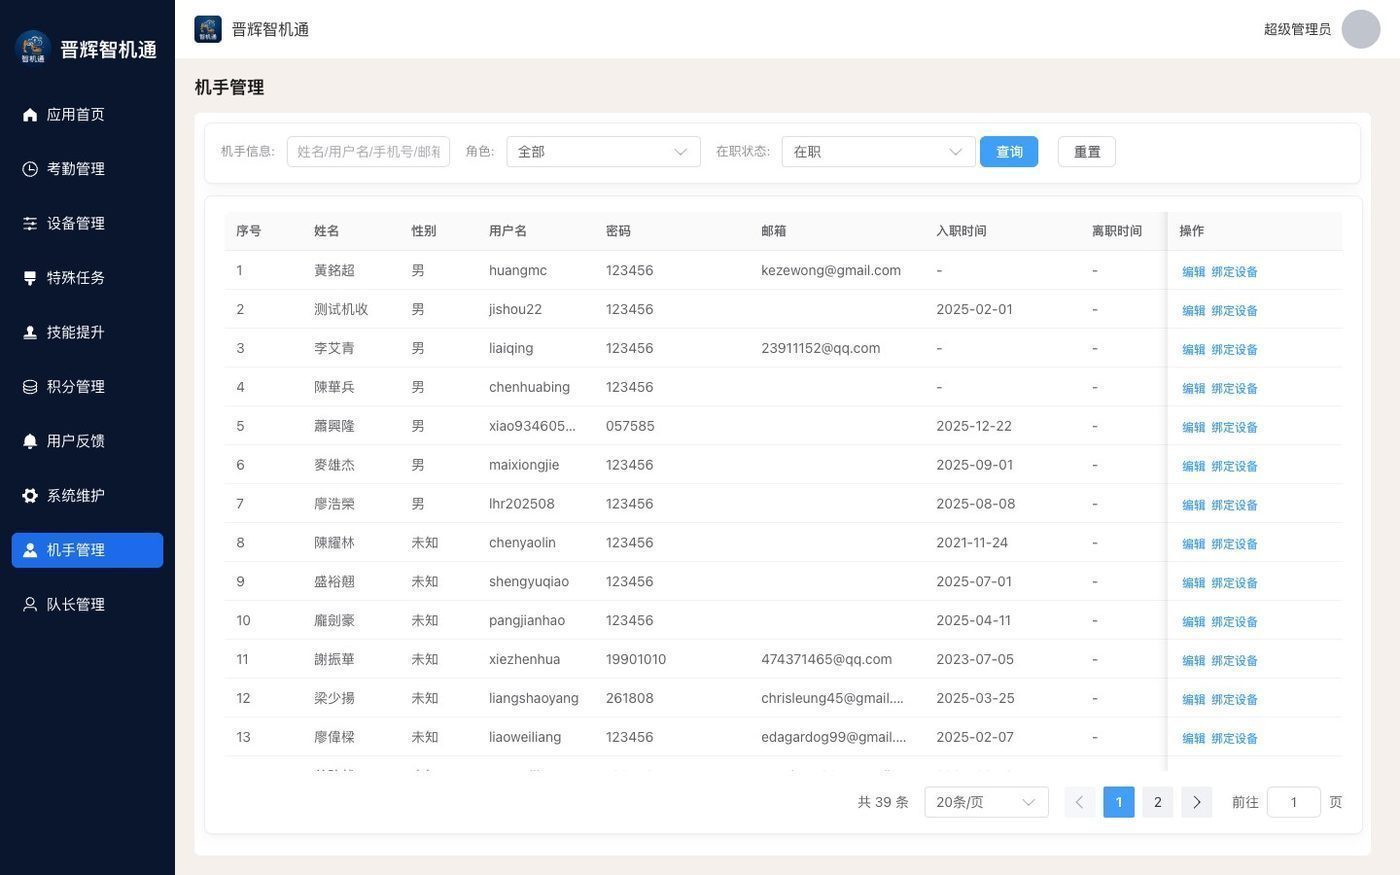Click username pangjianhao
The width and height of the screenshot is (1400, 875).
(527, 621)
